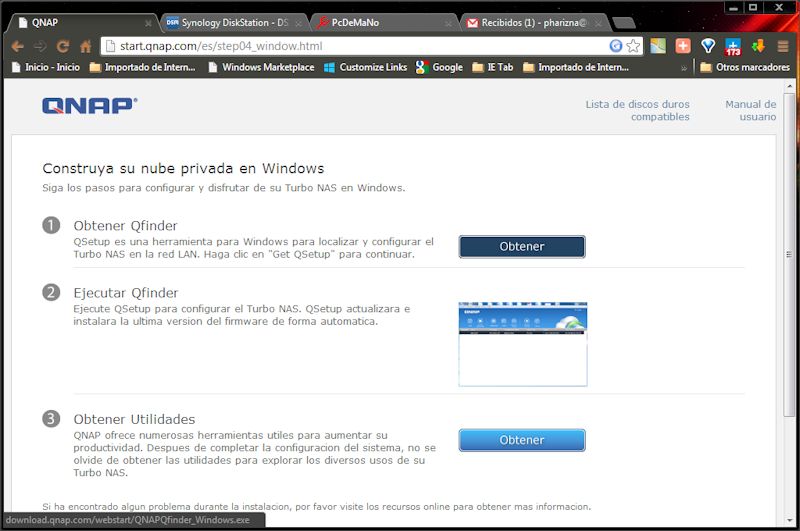Open the browser home page icon
Image resolution: width=800 pixels, height=531 pixels.
pyautogui.click(x=85, y=46)
